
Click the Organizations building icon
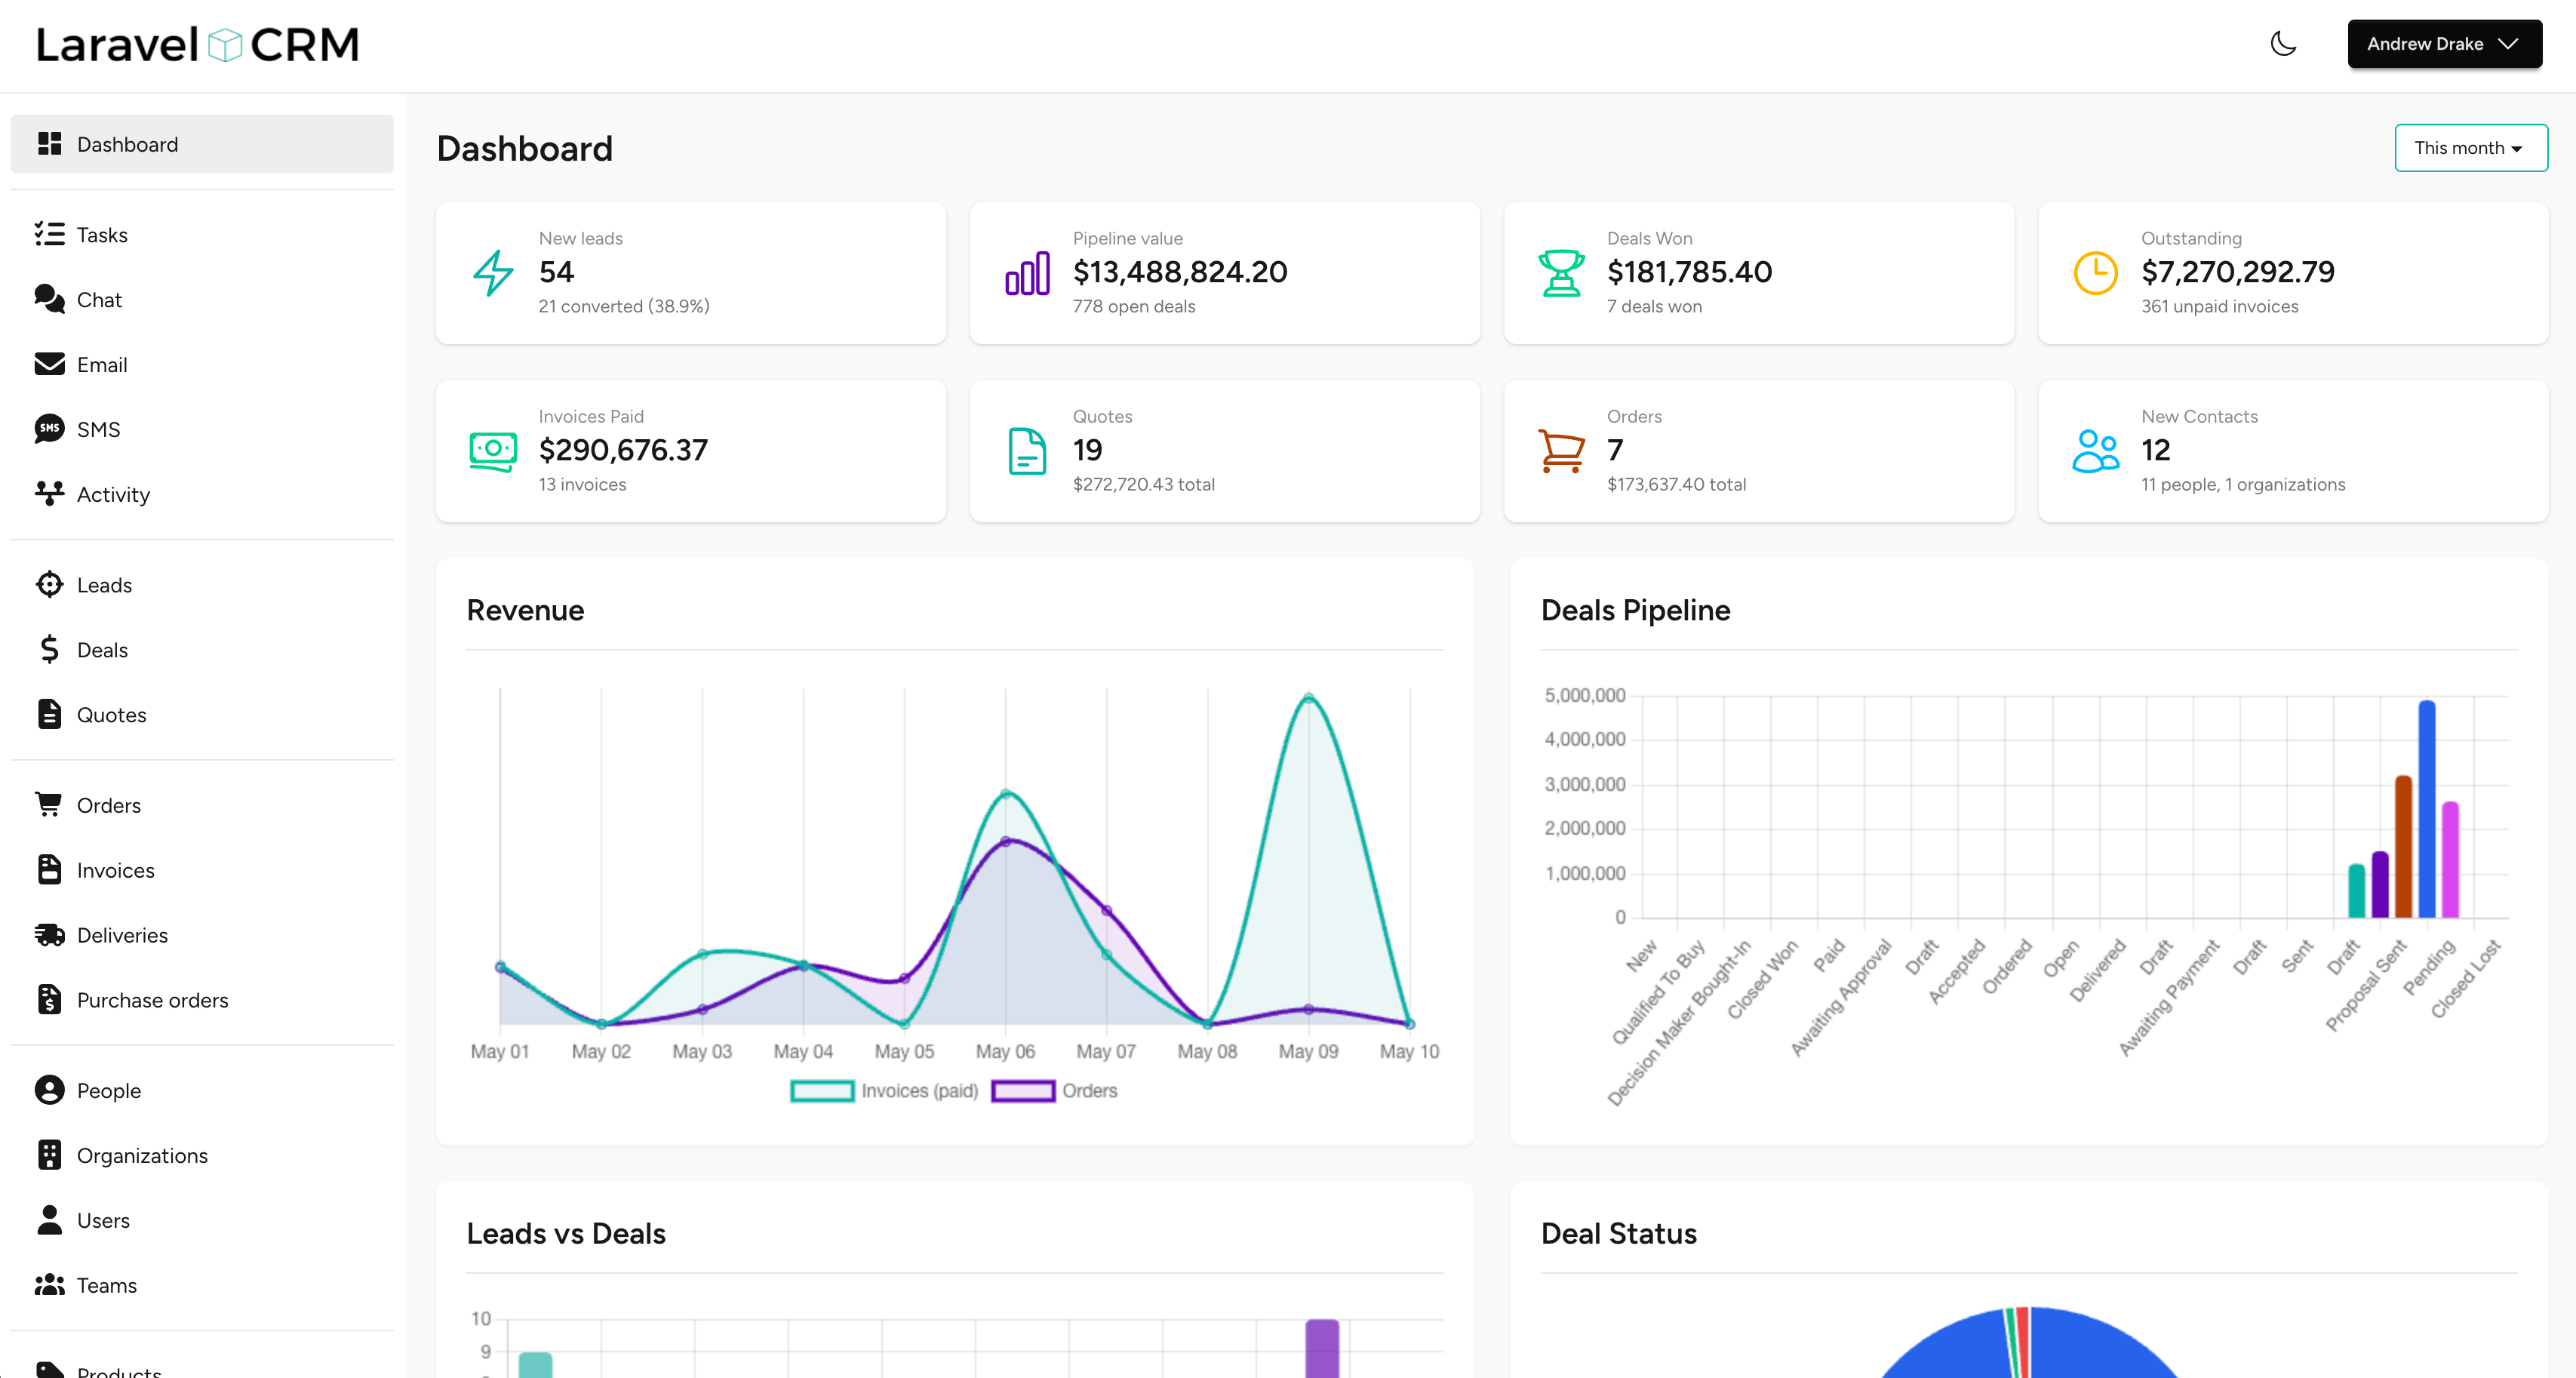pyautogui.click(x=49, y=1154)
